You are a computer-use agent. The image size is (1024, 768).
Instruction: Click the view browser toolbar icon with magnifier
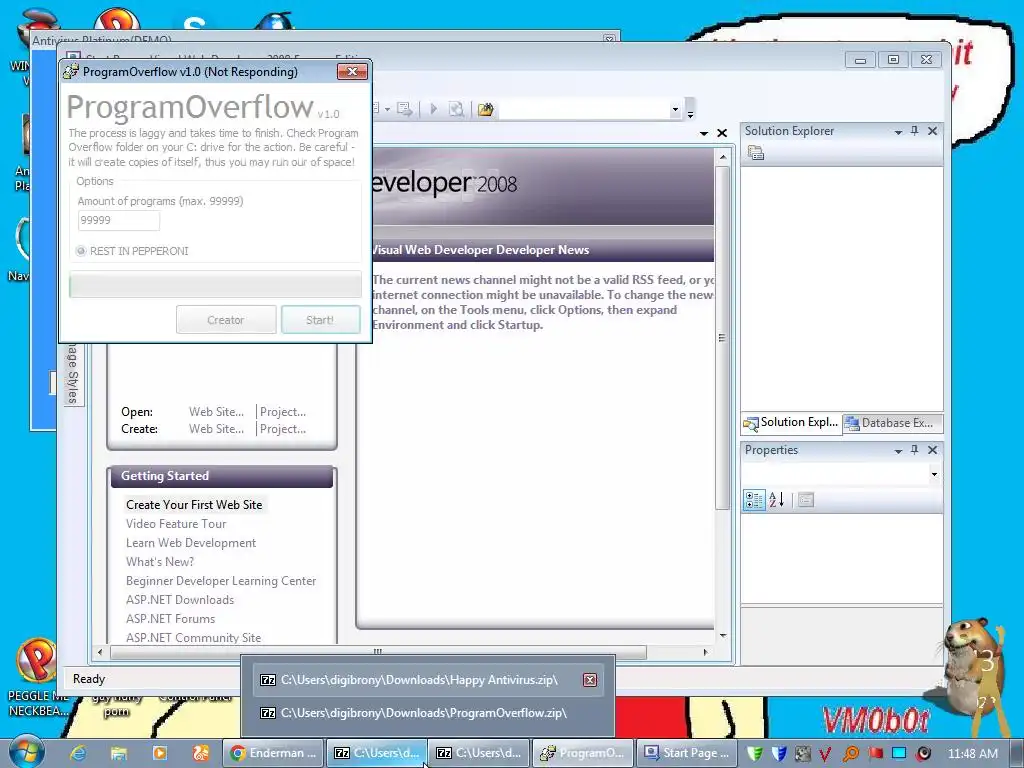point(456,109)
